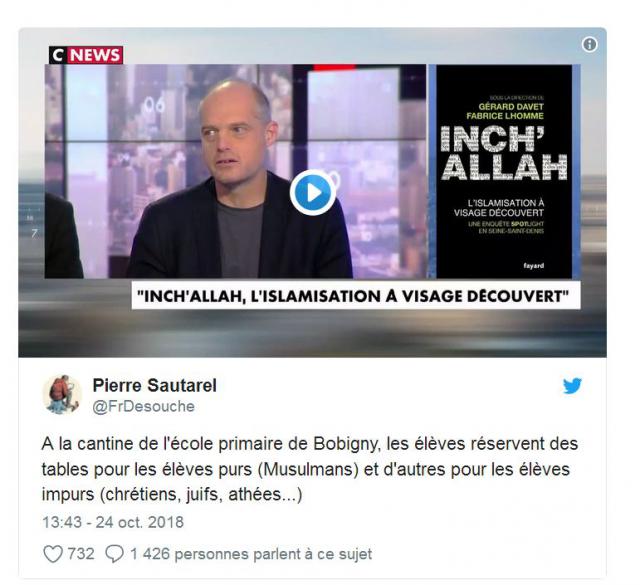This screenshot has height=585, width=640.
Task: Open the Pierre Sautarel display name link
Action: pyautogui.click(x=155, y=385)
